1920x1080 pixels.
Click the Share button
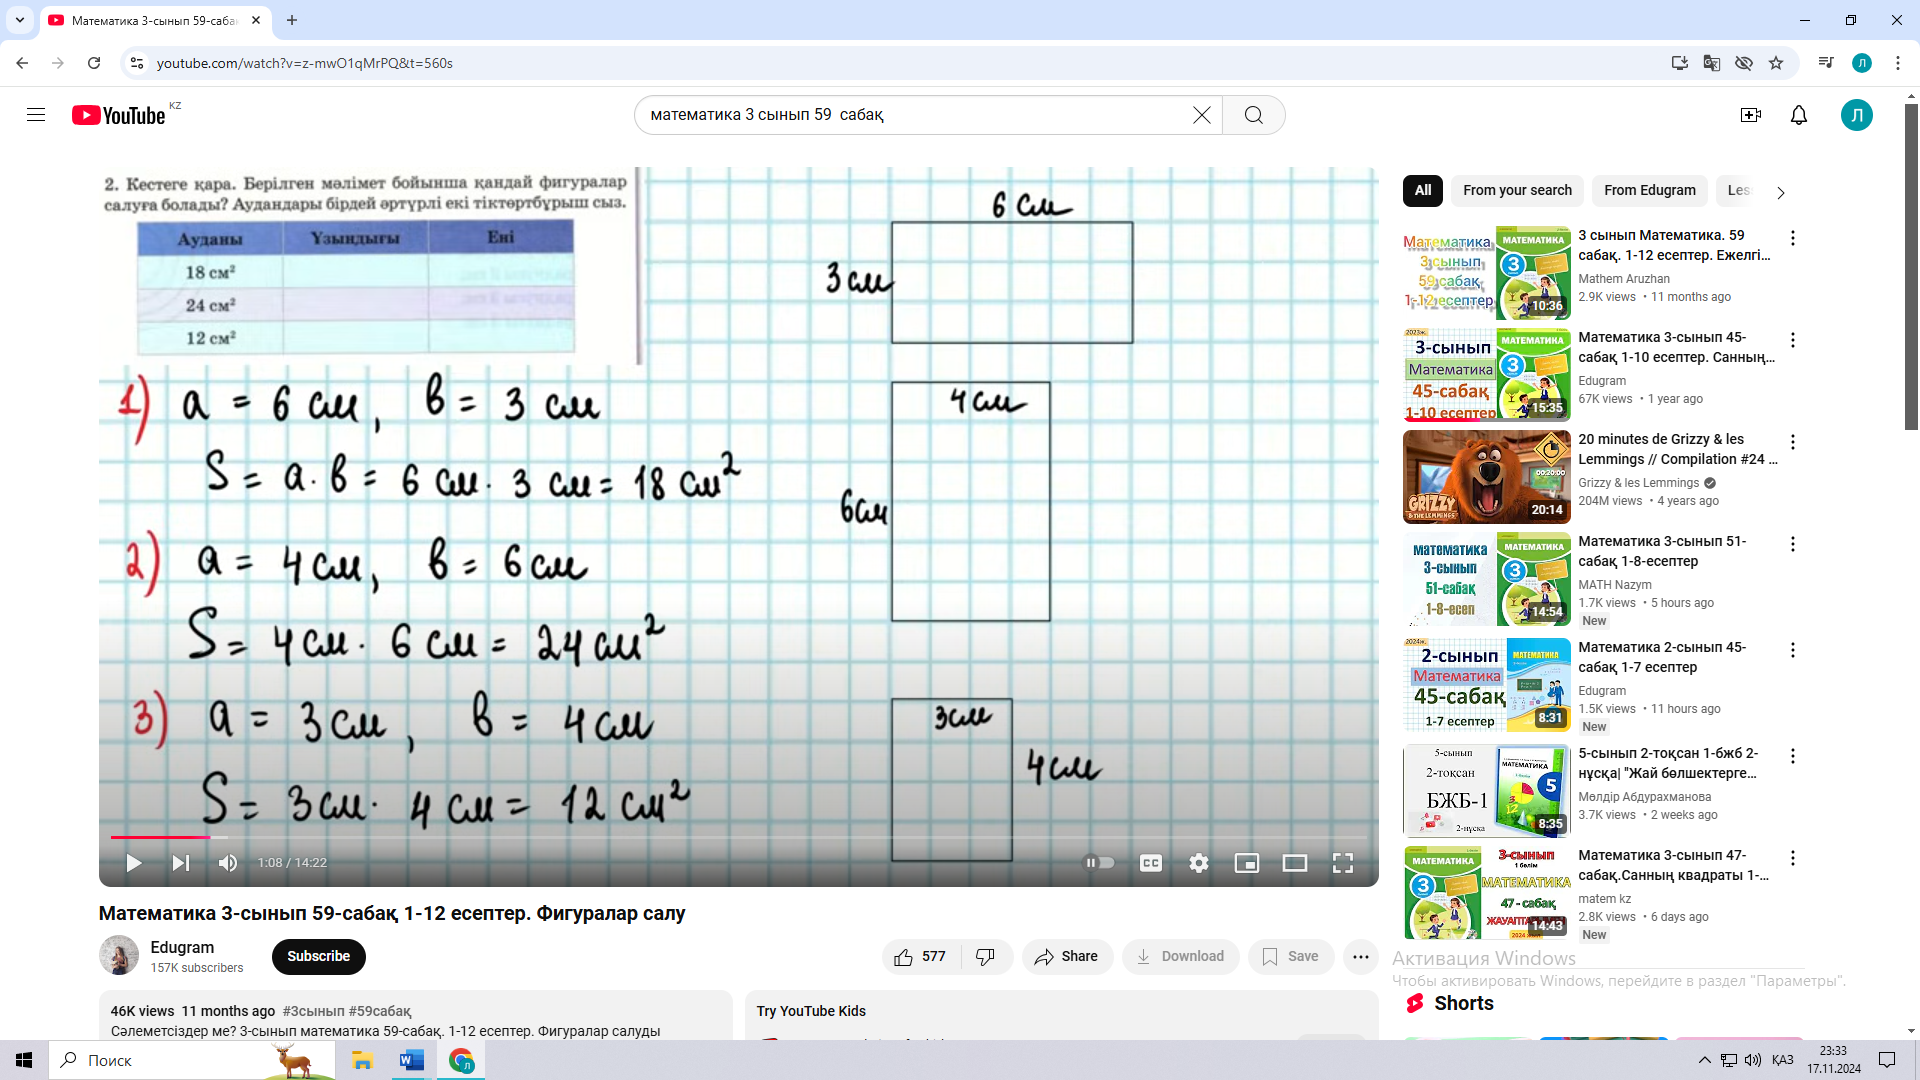[x=1066, y=957]
